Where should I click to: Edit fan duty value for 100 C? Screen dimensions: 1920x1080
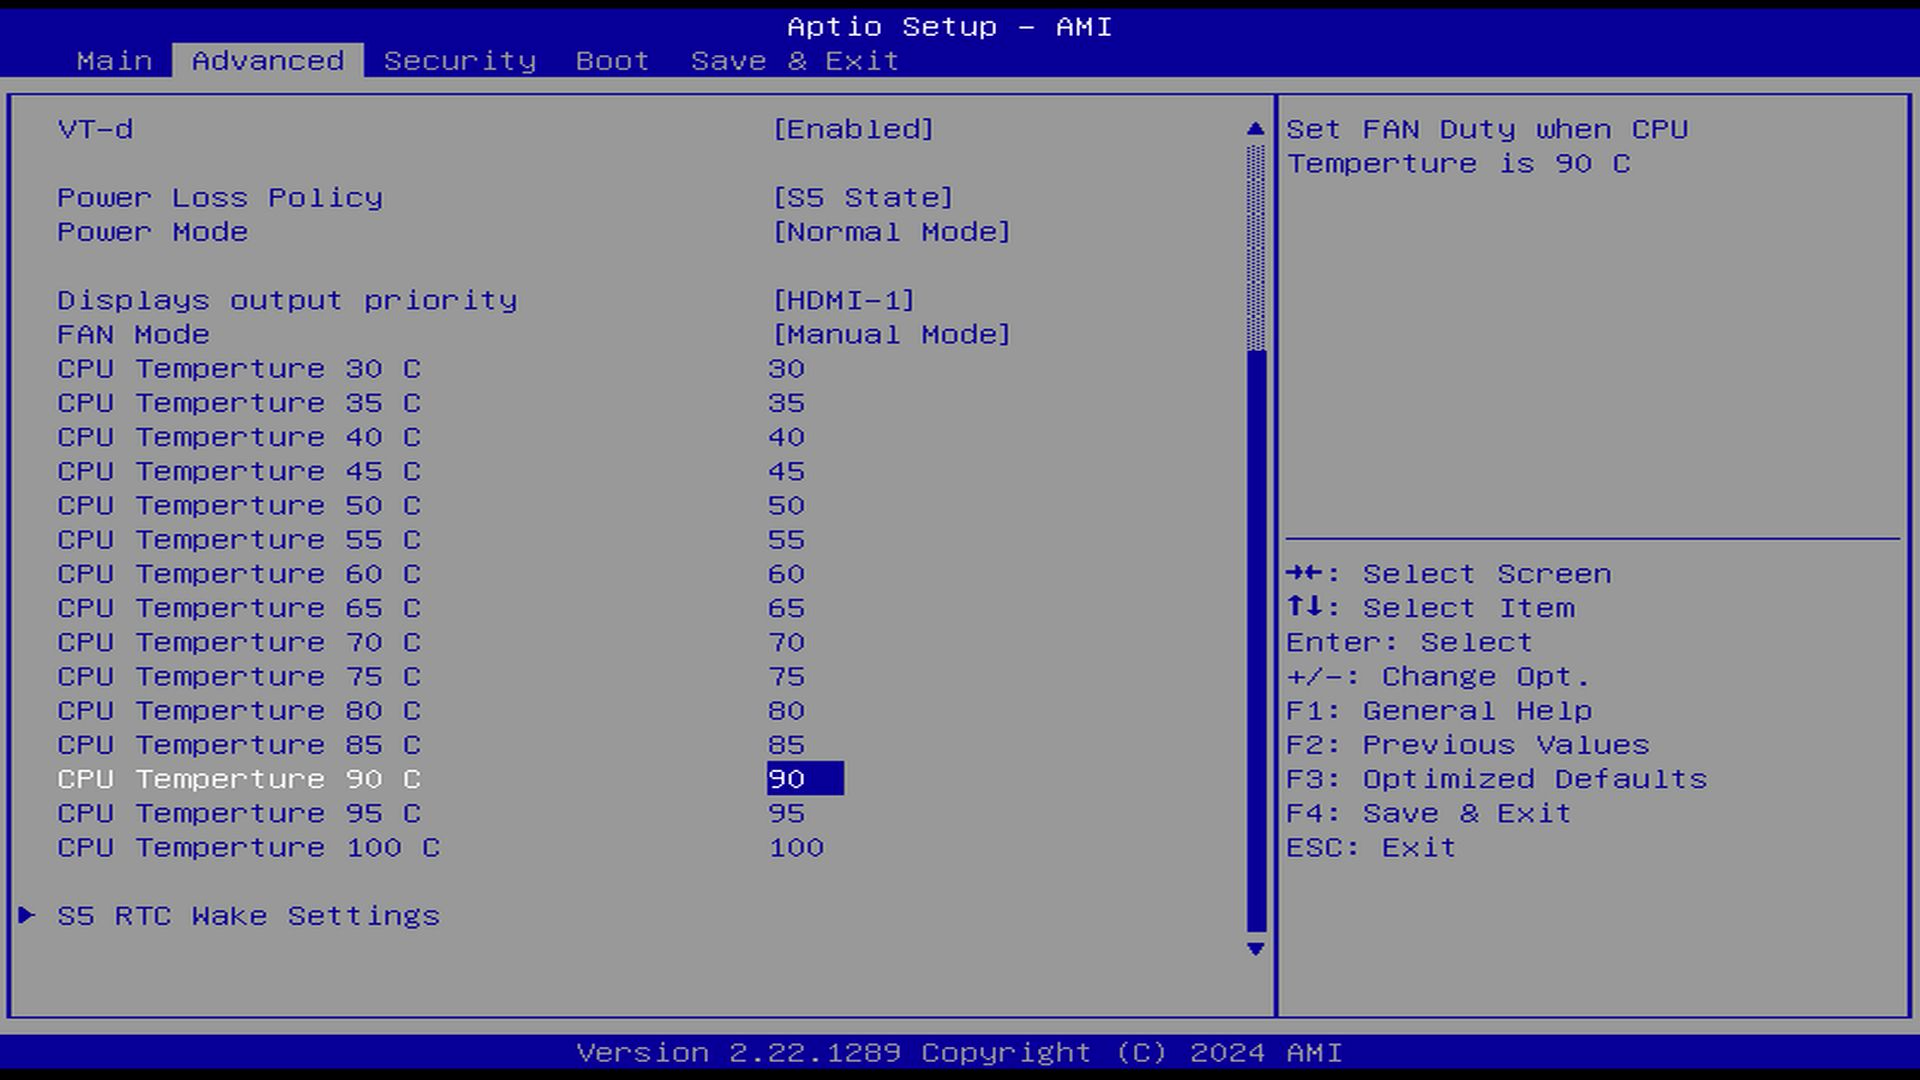click(x=796, y=848)
